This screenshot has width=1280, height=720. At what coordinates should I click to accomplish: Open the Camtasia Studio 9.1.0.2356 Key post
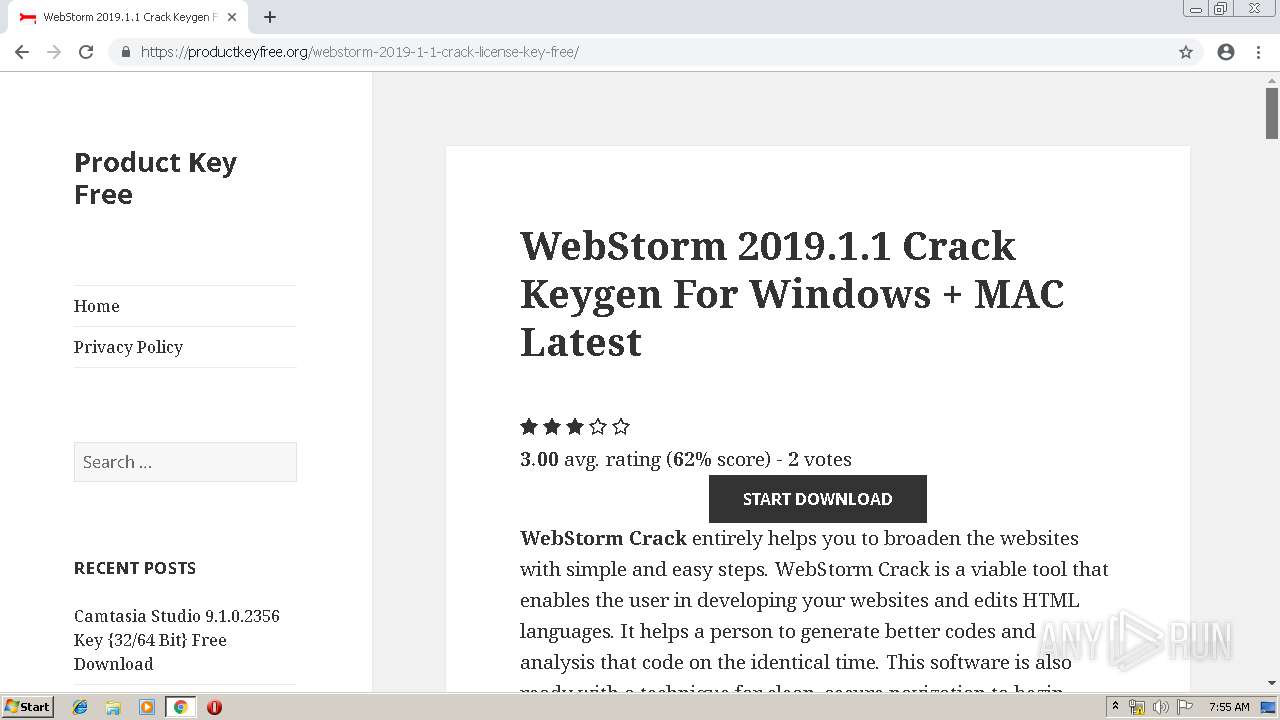(x=177, y=640)
